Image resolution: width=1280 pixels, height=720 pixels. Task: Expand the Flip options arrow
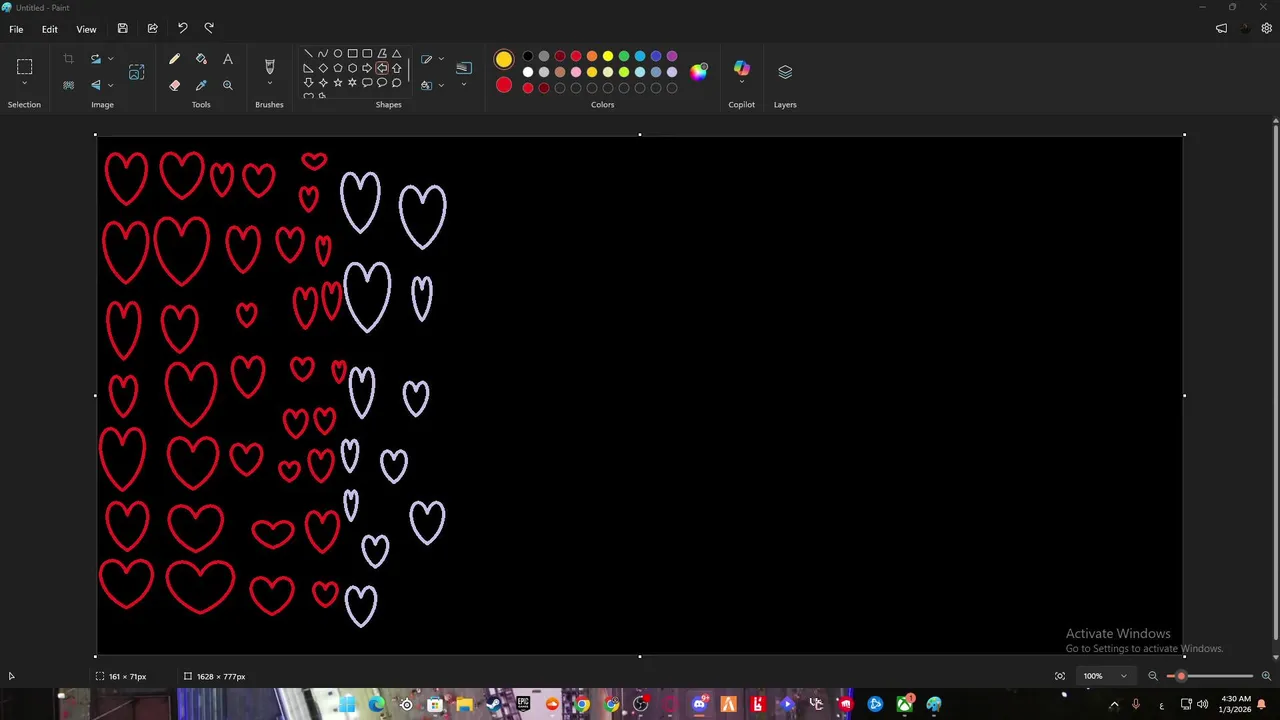pos(110,86)
